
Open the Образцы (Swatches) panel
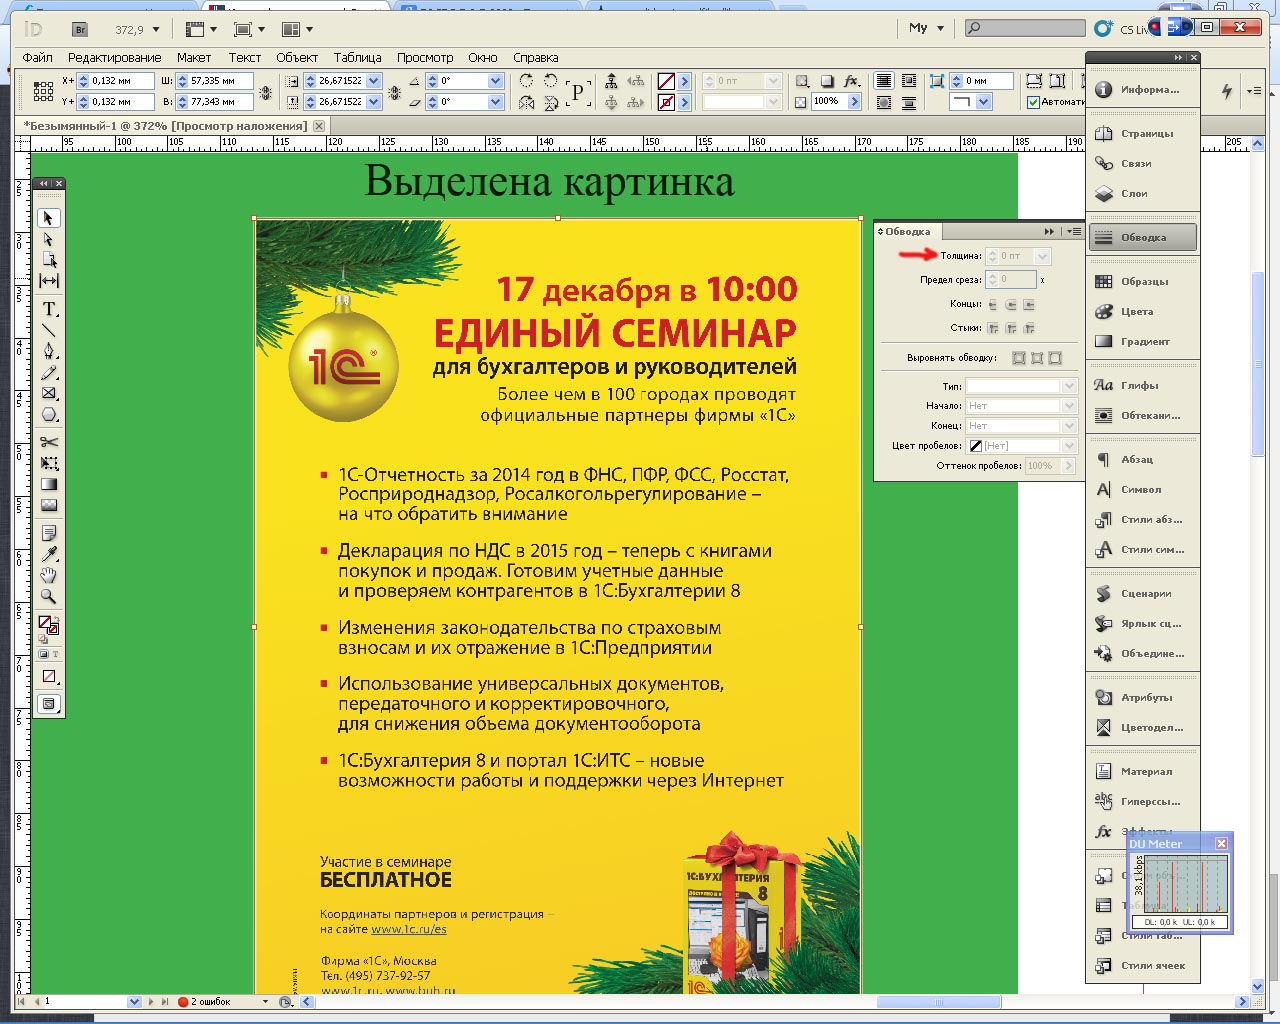1143,282
